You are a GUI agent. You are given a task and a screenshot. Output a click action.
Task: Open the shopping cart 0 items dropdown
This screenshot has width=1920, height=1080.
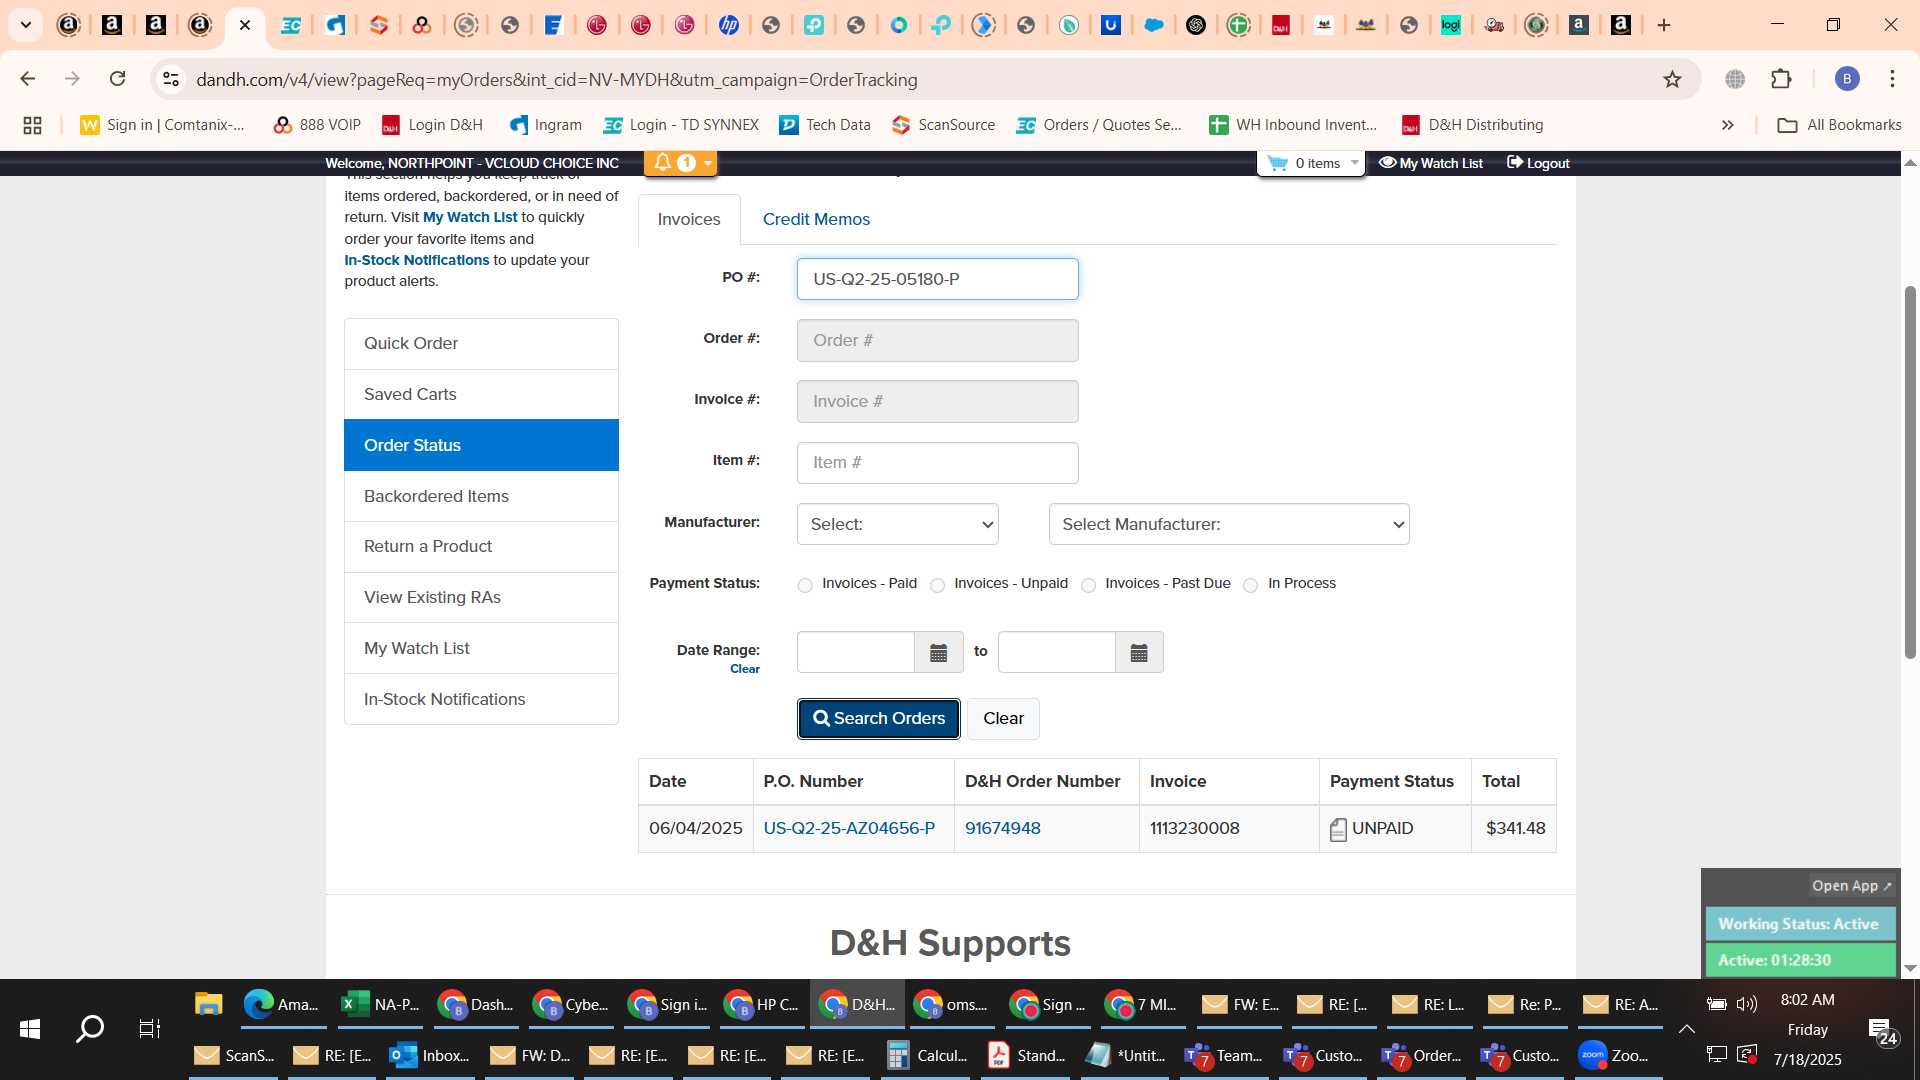point(1311,163)
